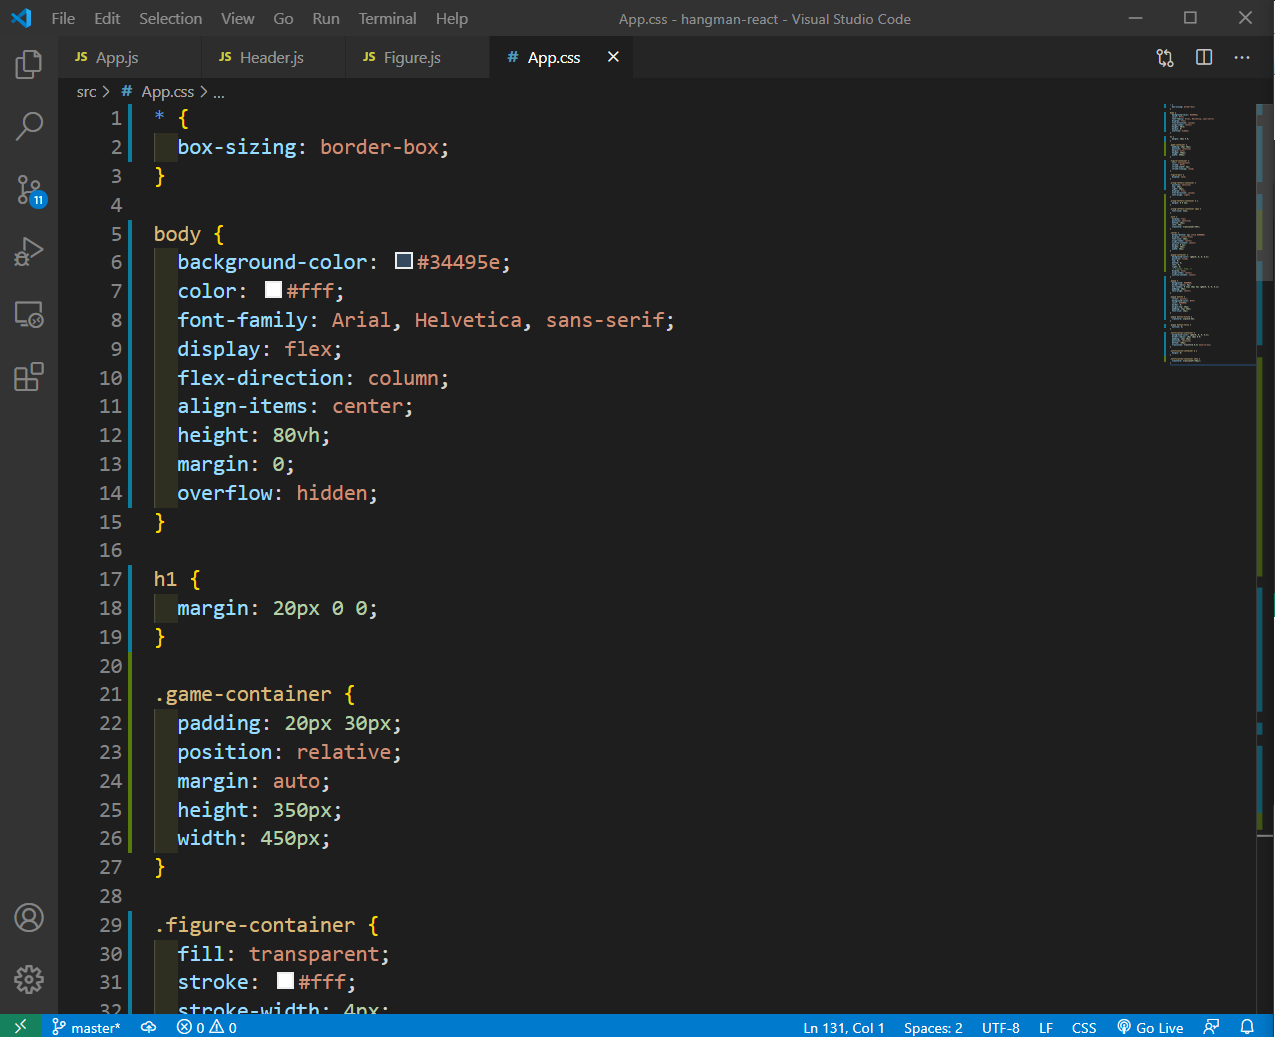1275x1037 pixels.
Task: Click the #fff color swatch on line 7
Action: point(273,290)
